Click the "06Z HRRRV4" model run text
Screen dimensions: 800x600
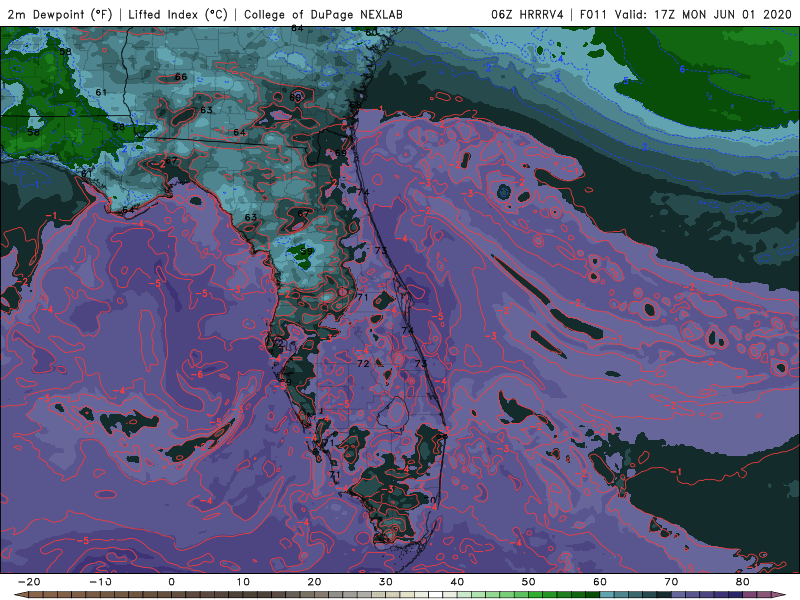(527, 15)
